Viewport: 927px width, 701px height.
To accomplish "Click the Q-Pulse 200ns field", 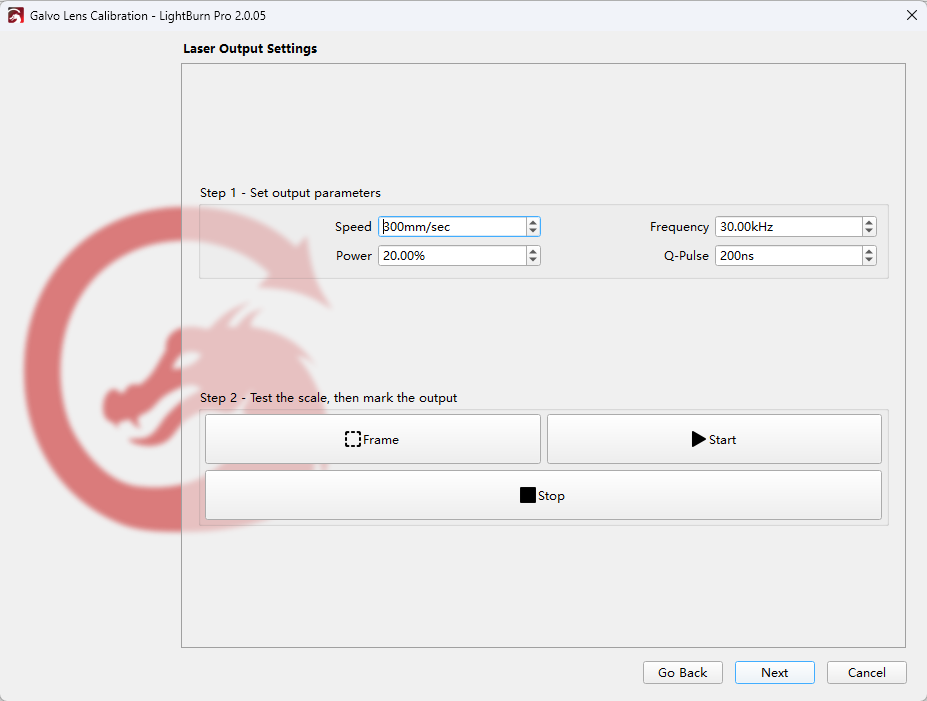I will (x=788, y=256).
